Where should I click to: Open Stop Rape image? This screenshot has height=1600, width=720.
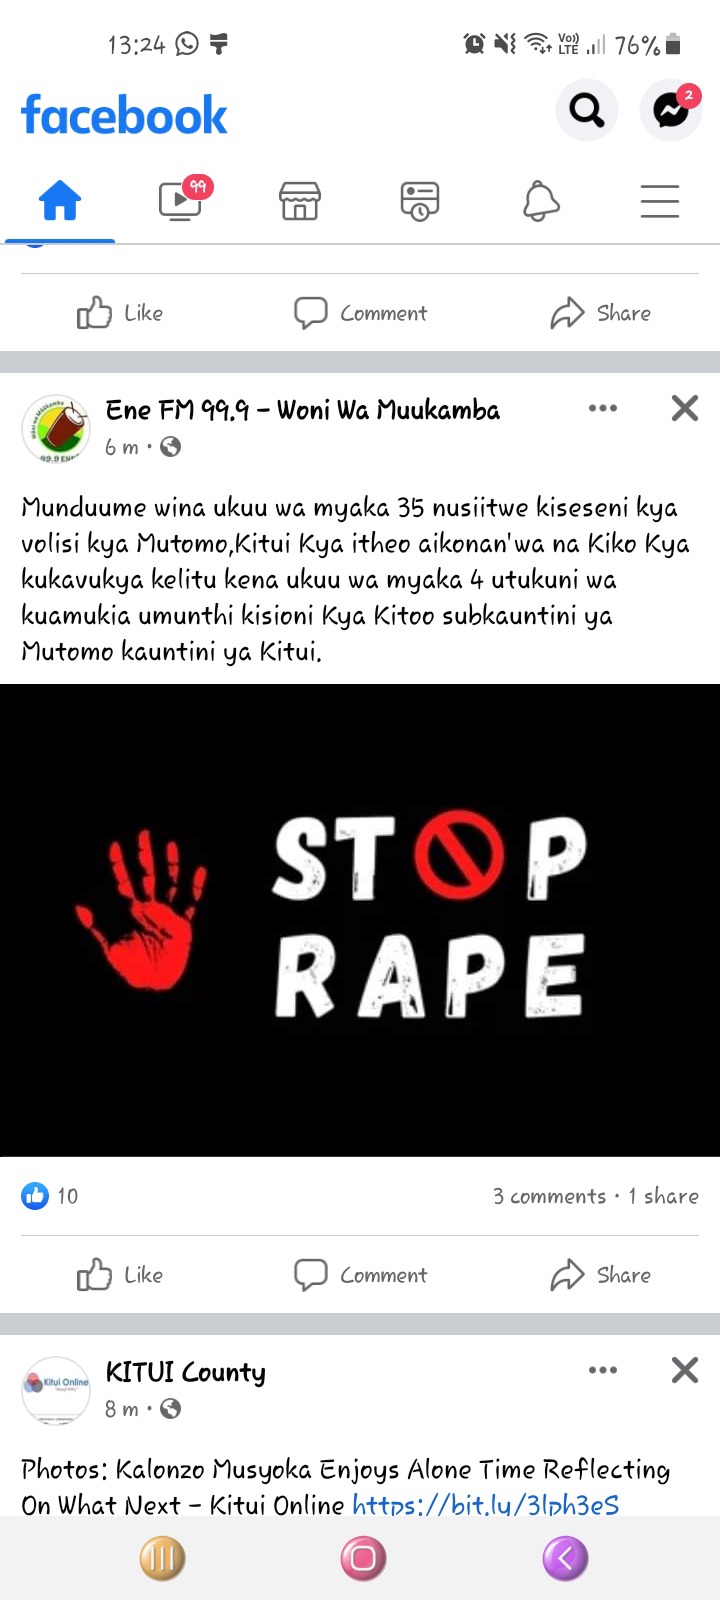(360, 920)
